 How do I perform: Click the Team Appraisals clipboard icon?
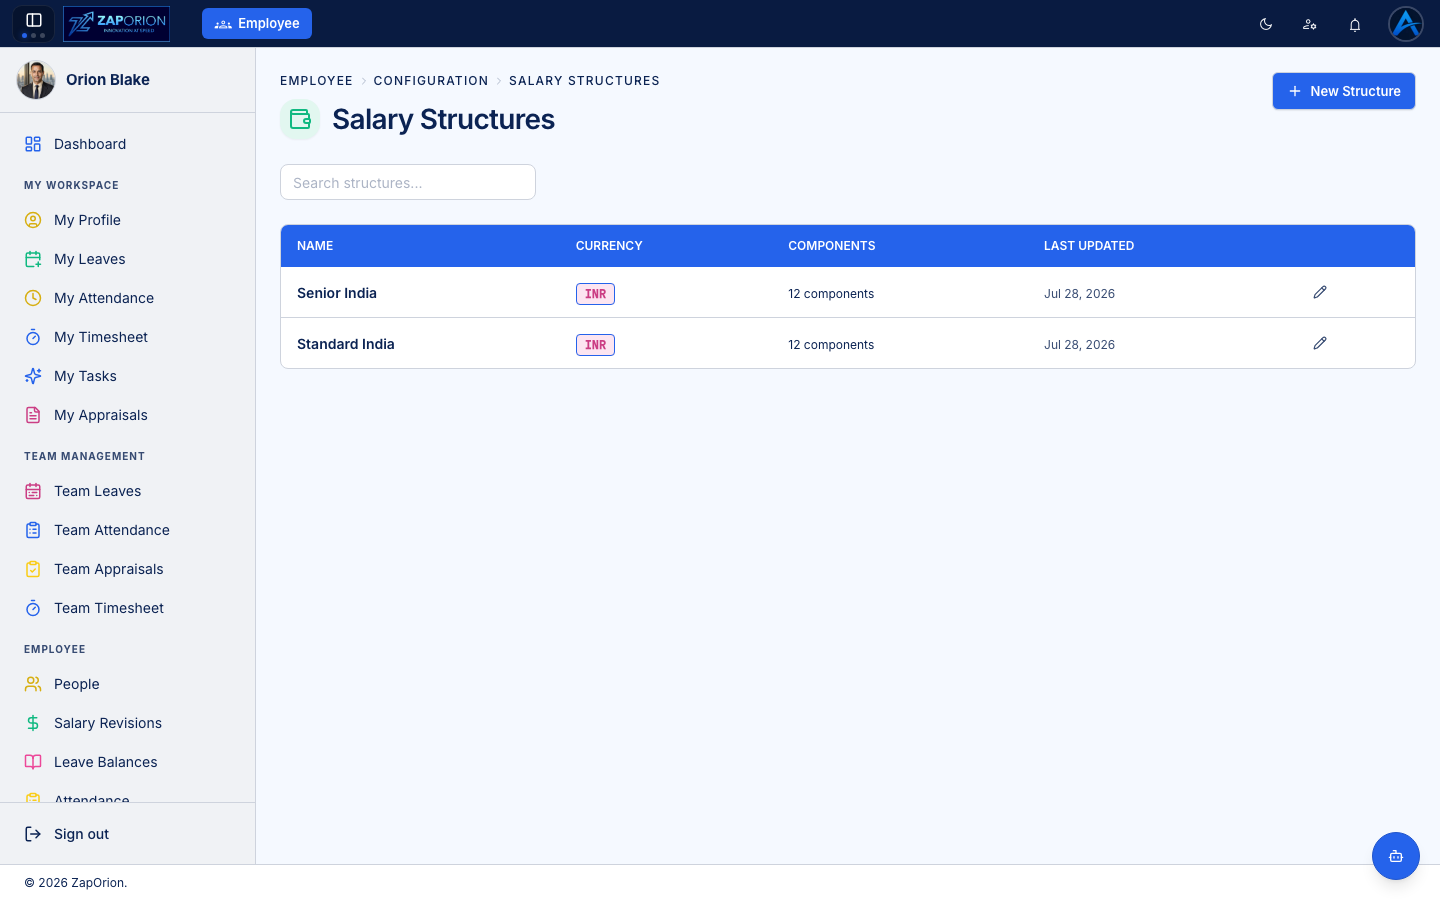[33, 569]
